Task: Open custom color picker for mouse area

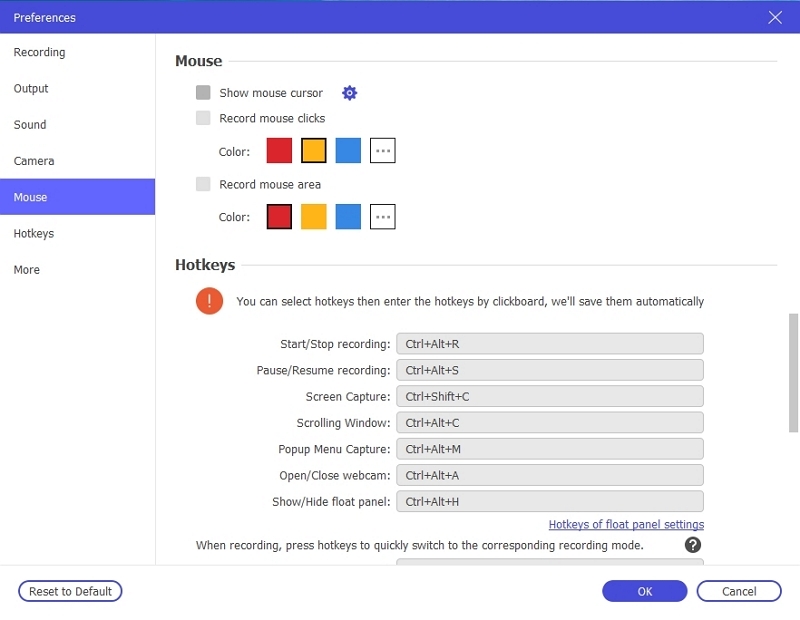Action: pos(382,217)
